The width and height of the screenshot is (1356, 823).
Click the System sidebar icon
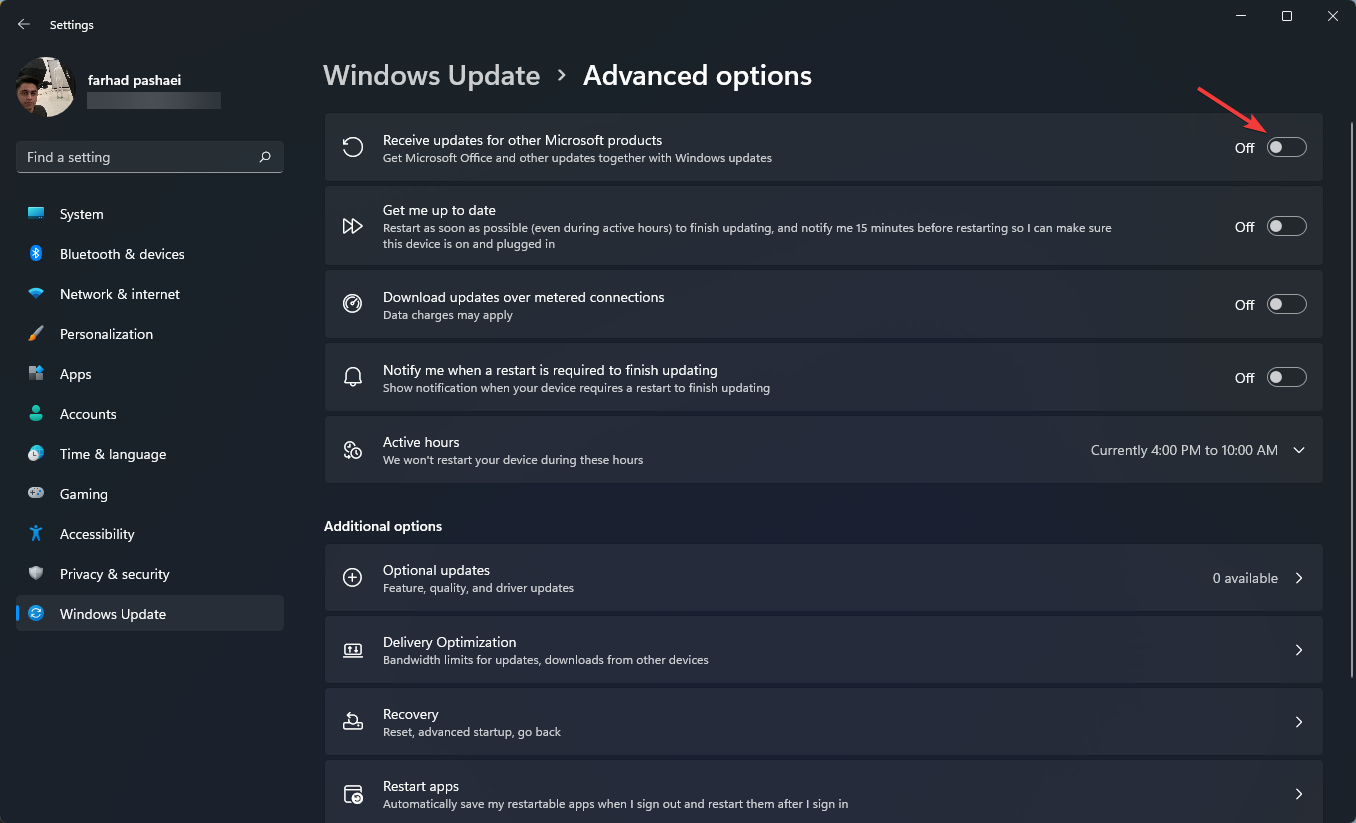pyautogui.click(x=36, y=214)
